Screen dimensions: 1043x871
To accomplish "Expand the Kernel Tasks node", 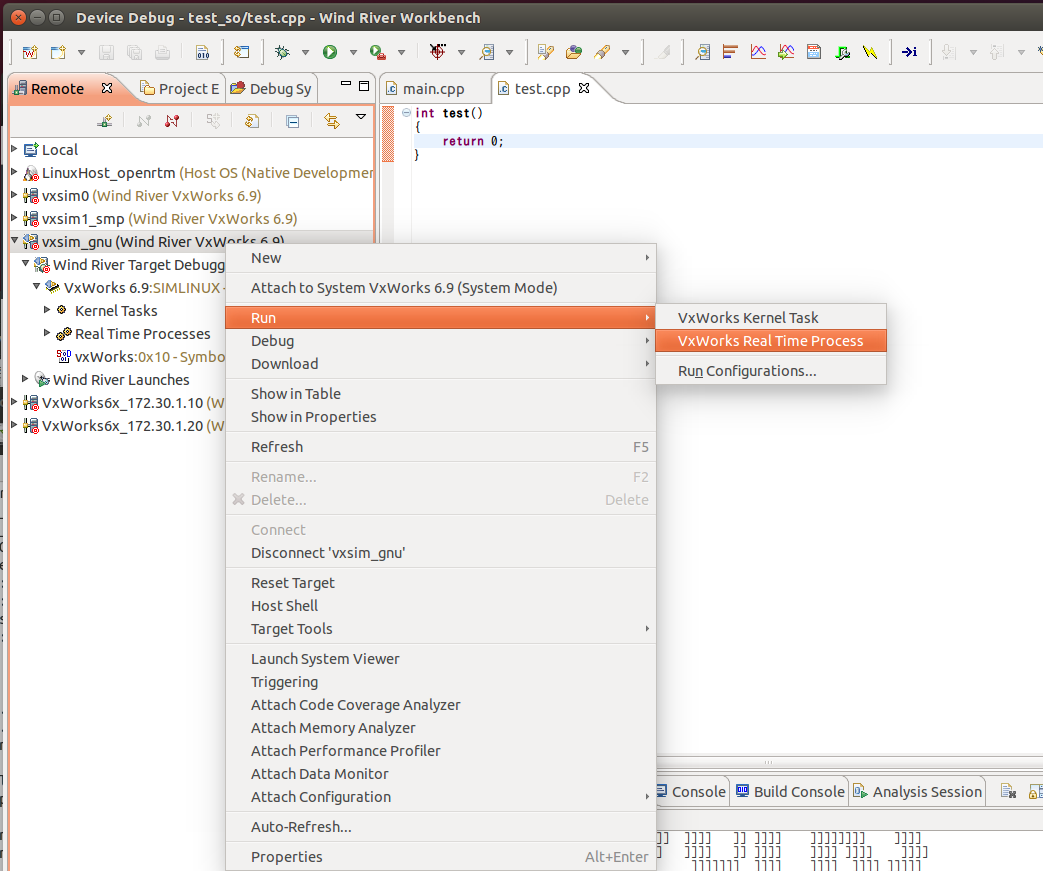I will (47, 309).
